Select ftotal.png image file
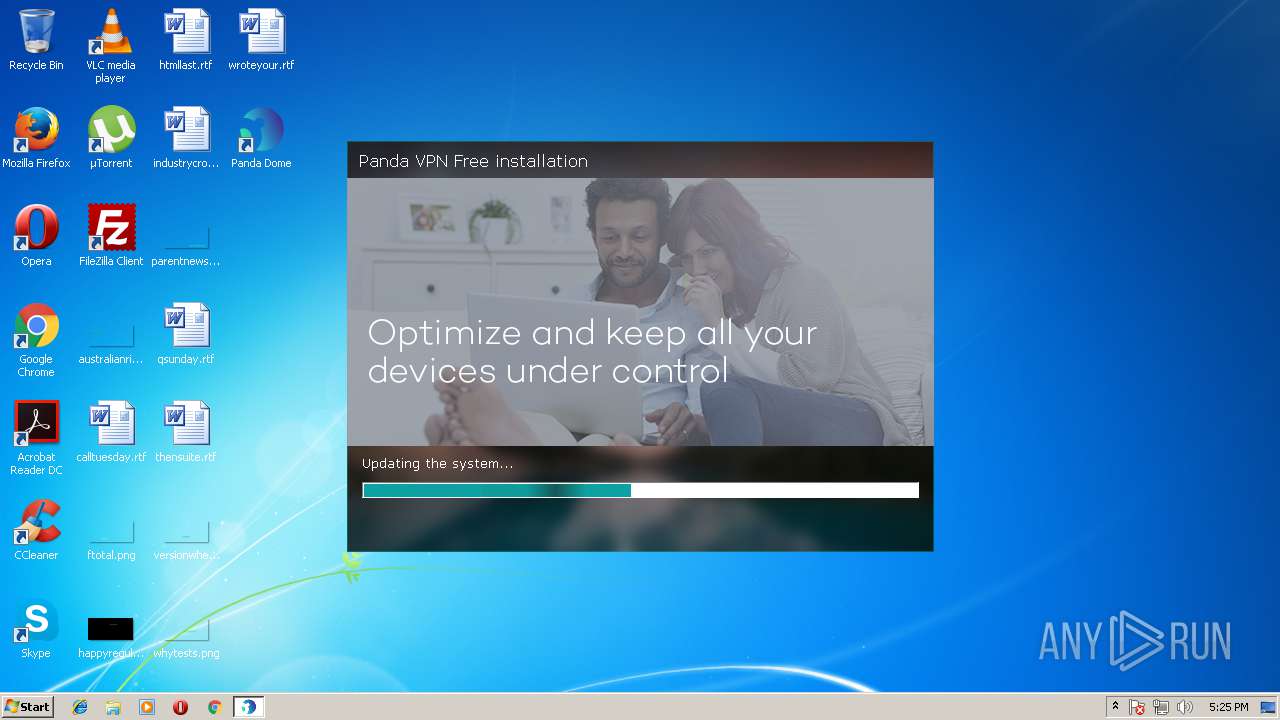This screenshot has width=1280, height=720. (111, 532)
